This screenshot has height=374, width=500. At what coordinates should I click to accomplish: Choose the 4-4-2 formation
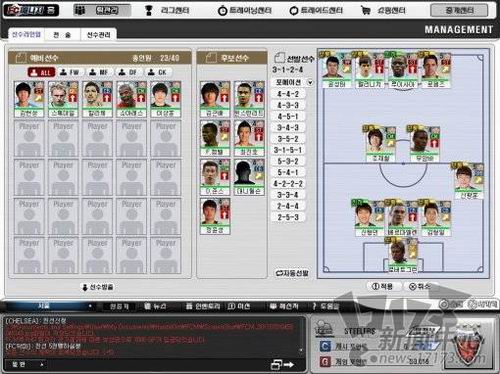pos(288,94)
